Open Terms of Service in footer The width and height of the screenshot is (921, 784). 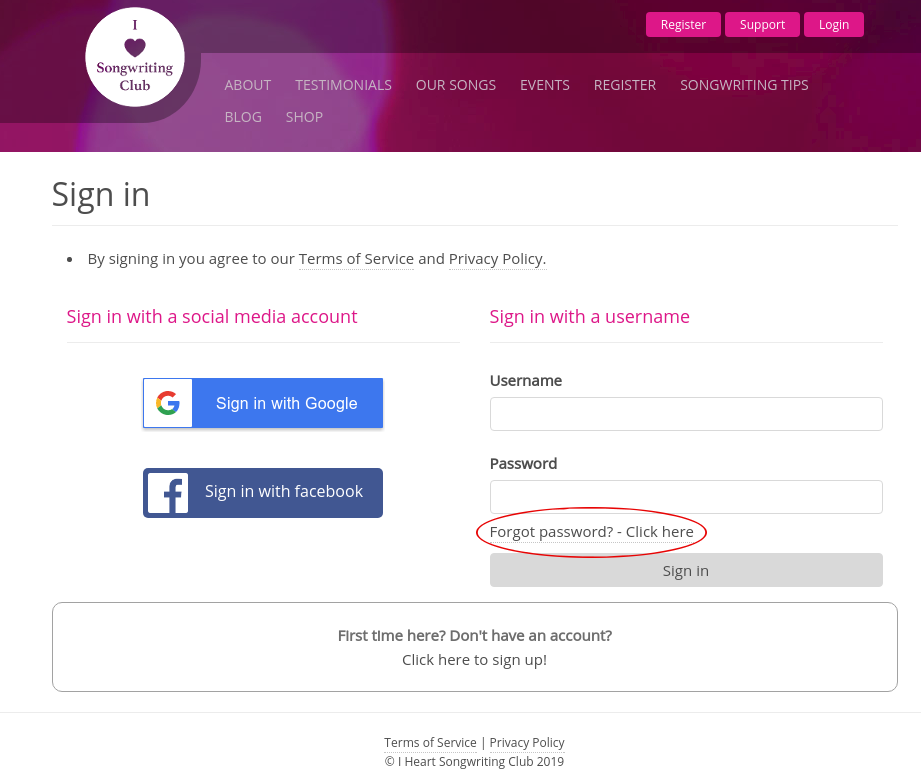(430, 743)
